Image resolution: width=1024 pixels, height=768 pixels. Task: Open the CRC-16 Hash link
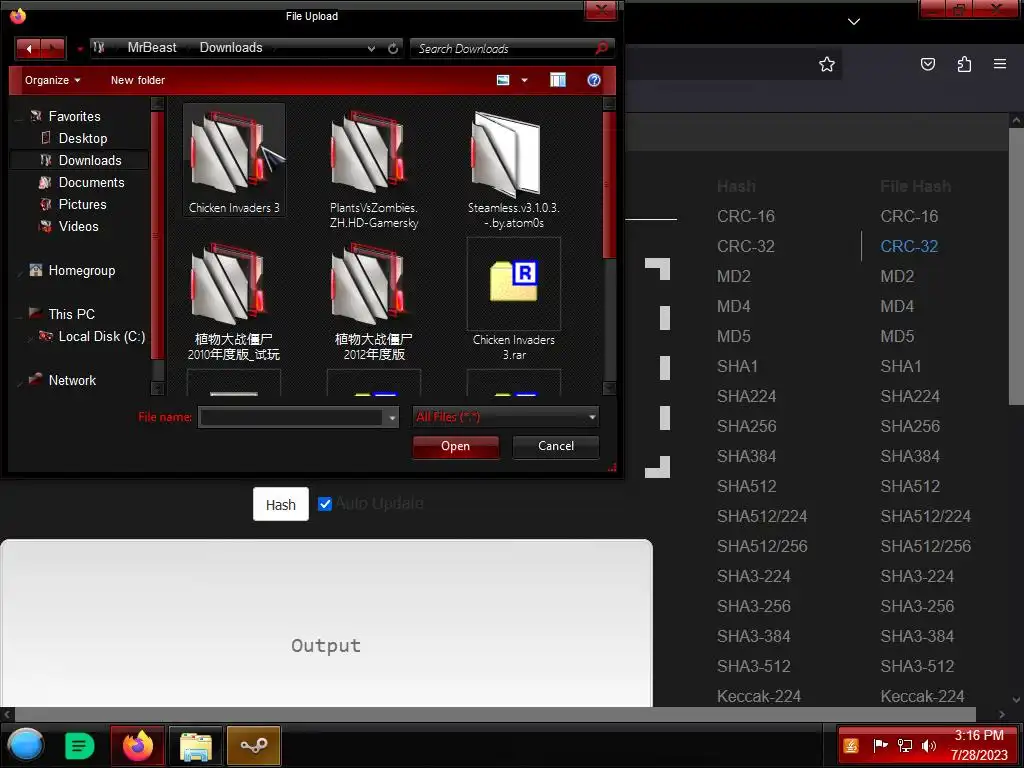pyautogui.click(x=746, y=216)
